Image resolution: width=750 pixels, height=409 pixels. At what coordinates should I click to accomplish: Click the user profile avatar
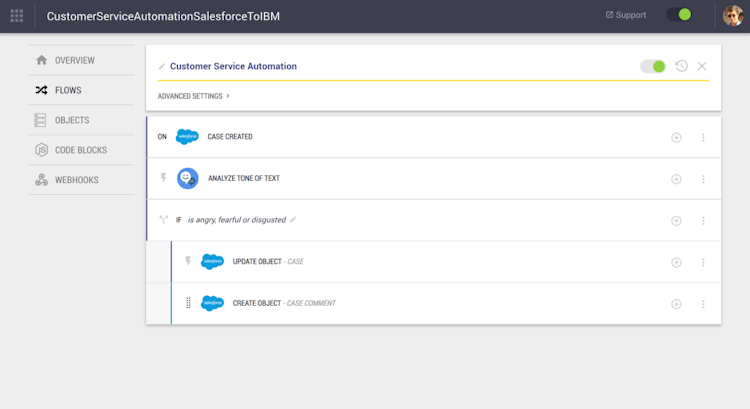(733, 16)
